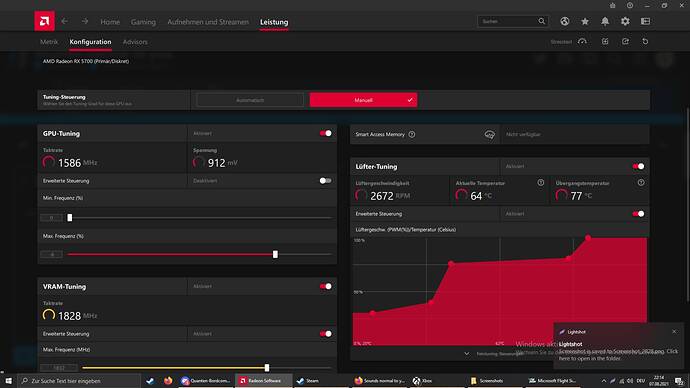Click the lowest-left fan curve point
Screen dimensions: 690x388
(x=373, y=313)
